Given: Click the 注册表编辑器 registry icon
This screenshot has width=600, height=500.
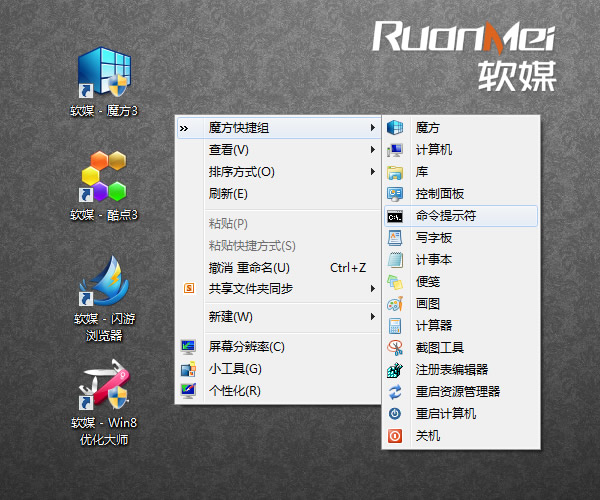Looking at the screenshot, I should 395,370.
